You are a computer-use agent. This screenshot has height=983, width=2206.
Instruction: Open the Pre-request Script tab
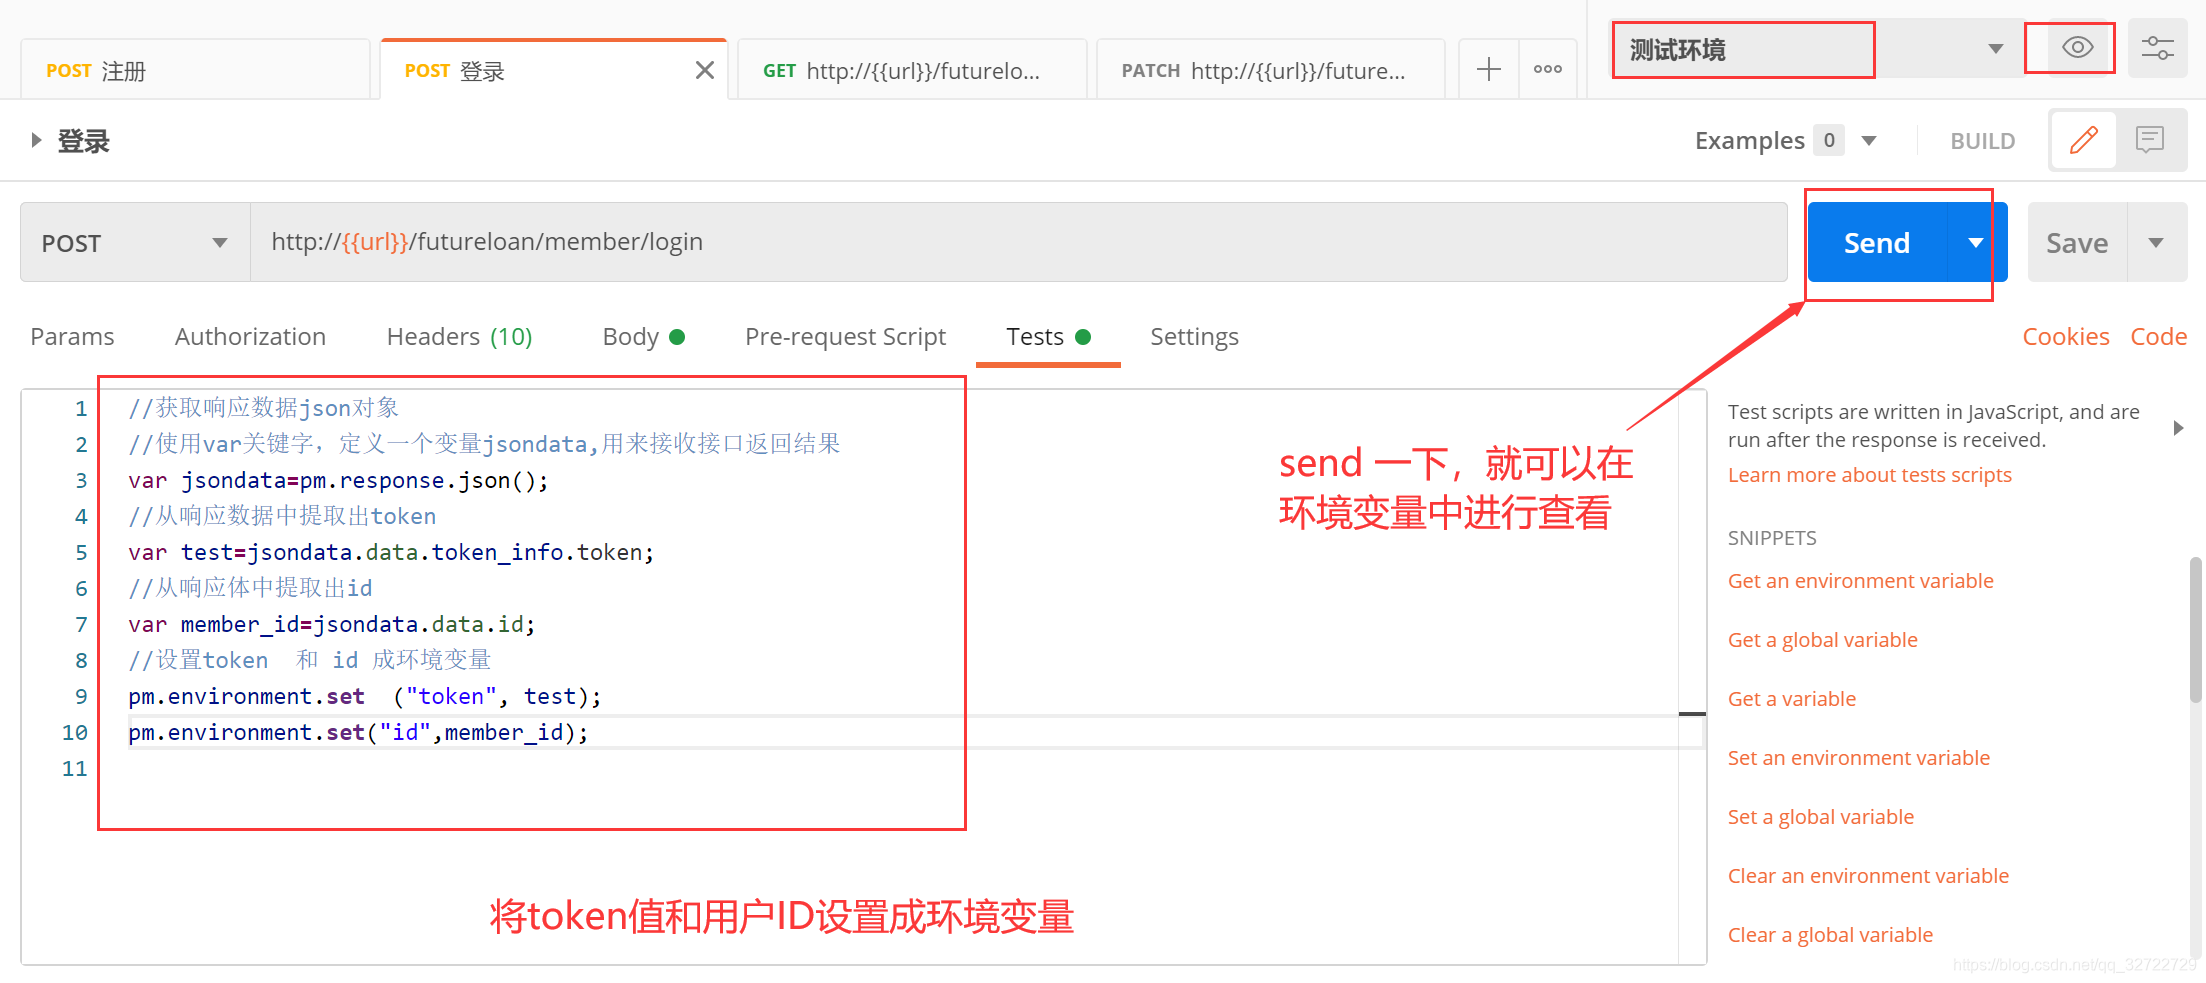(845, 337)
